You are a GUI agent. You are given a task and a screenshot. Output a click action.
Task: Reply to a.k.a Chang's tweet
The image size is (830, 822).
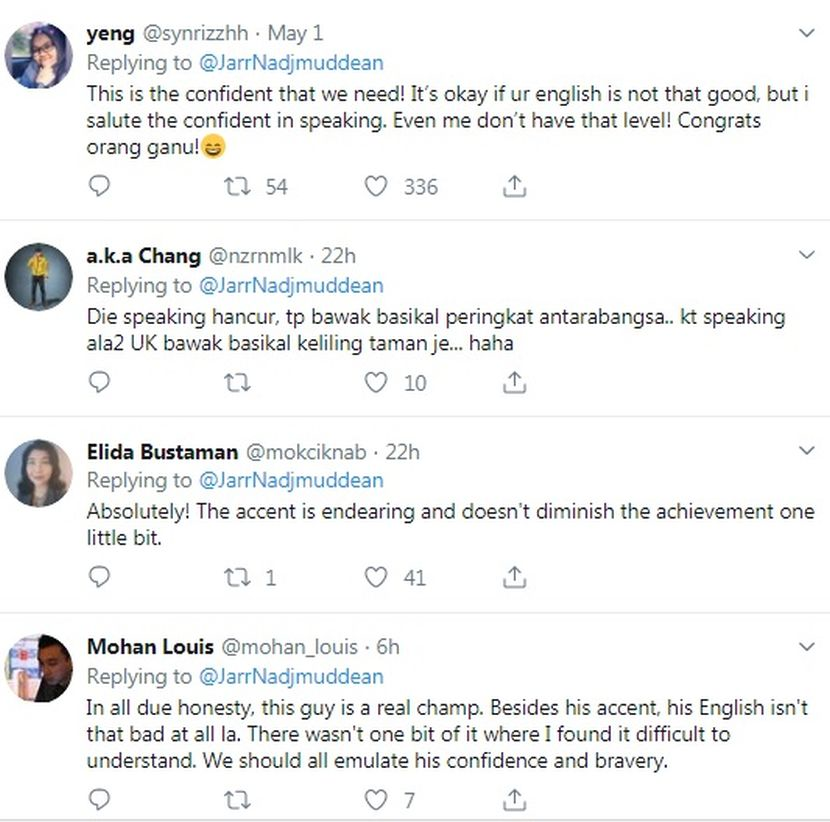[x=99, y=382]
